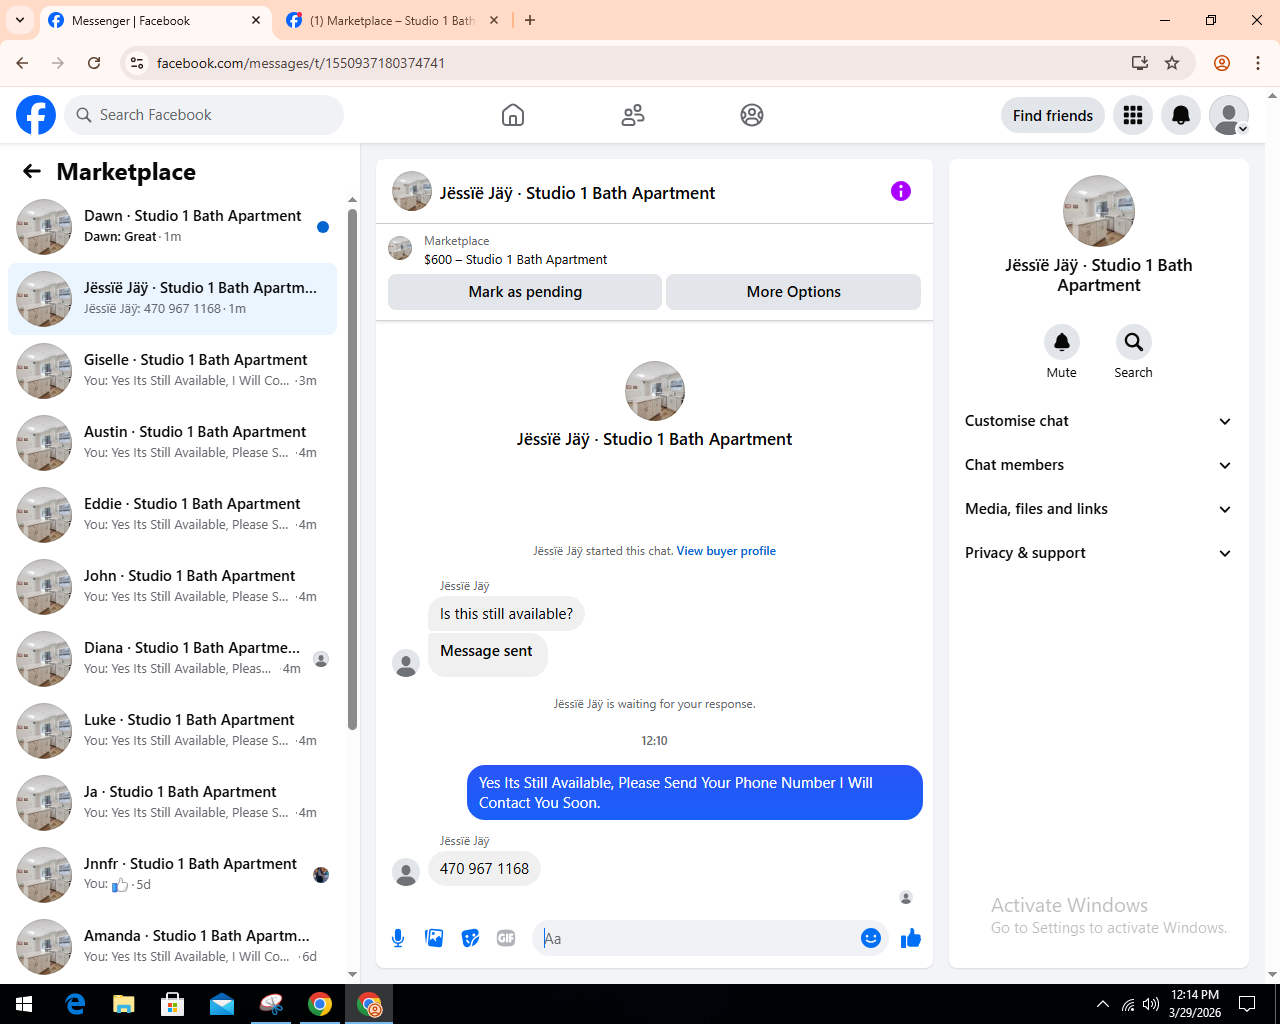This screenshot has width=1280, height=1024.
Task: Mute this conversation with bell icon
Action: [x=1062, y=342]
